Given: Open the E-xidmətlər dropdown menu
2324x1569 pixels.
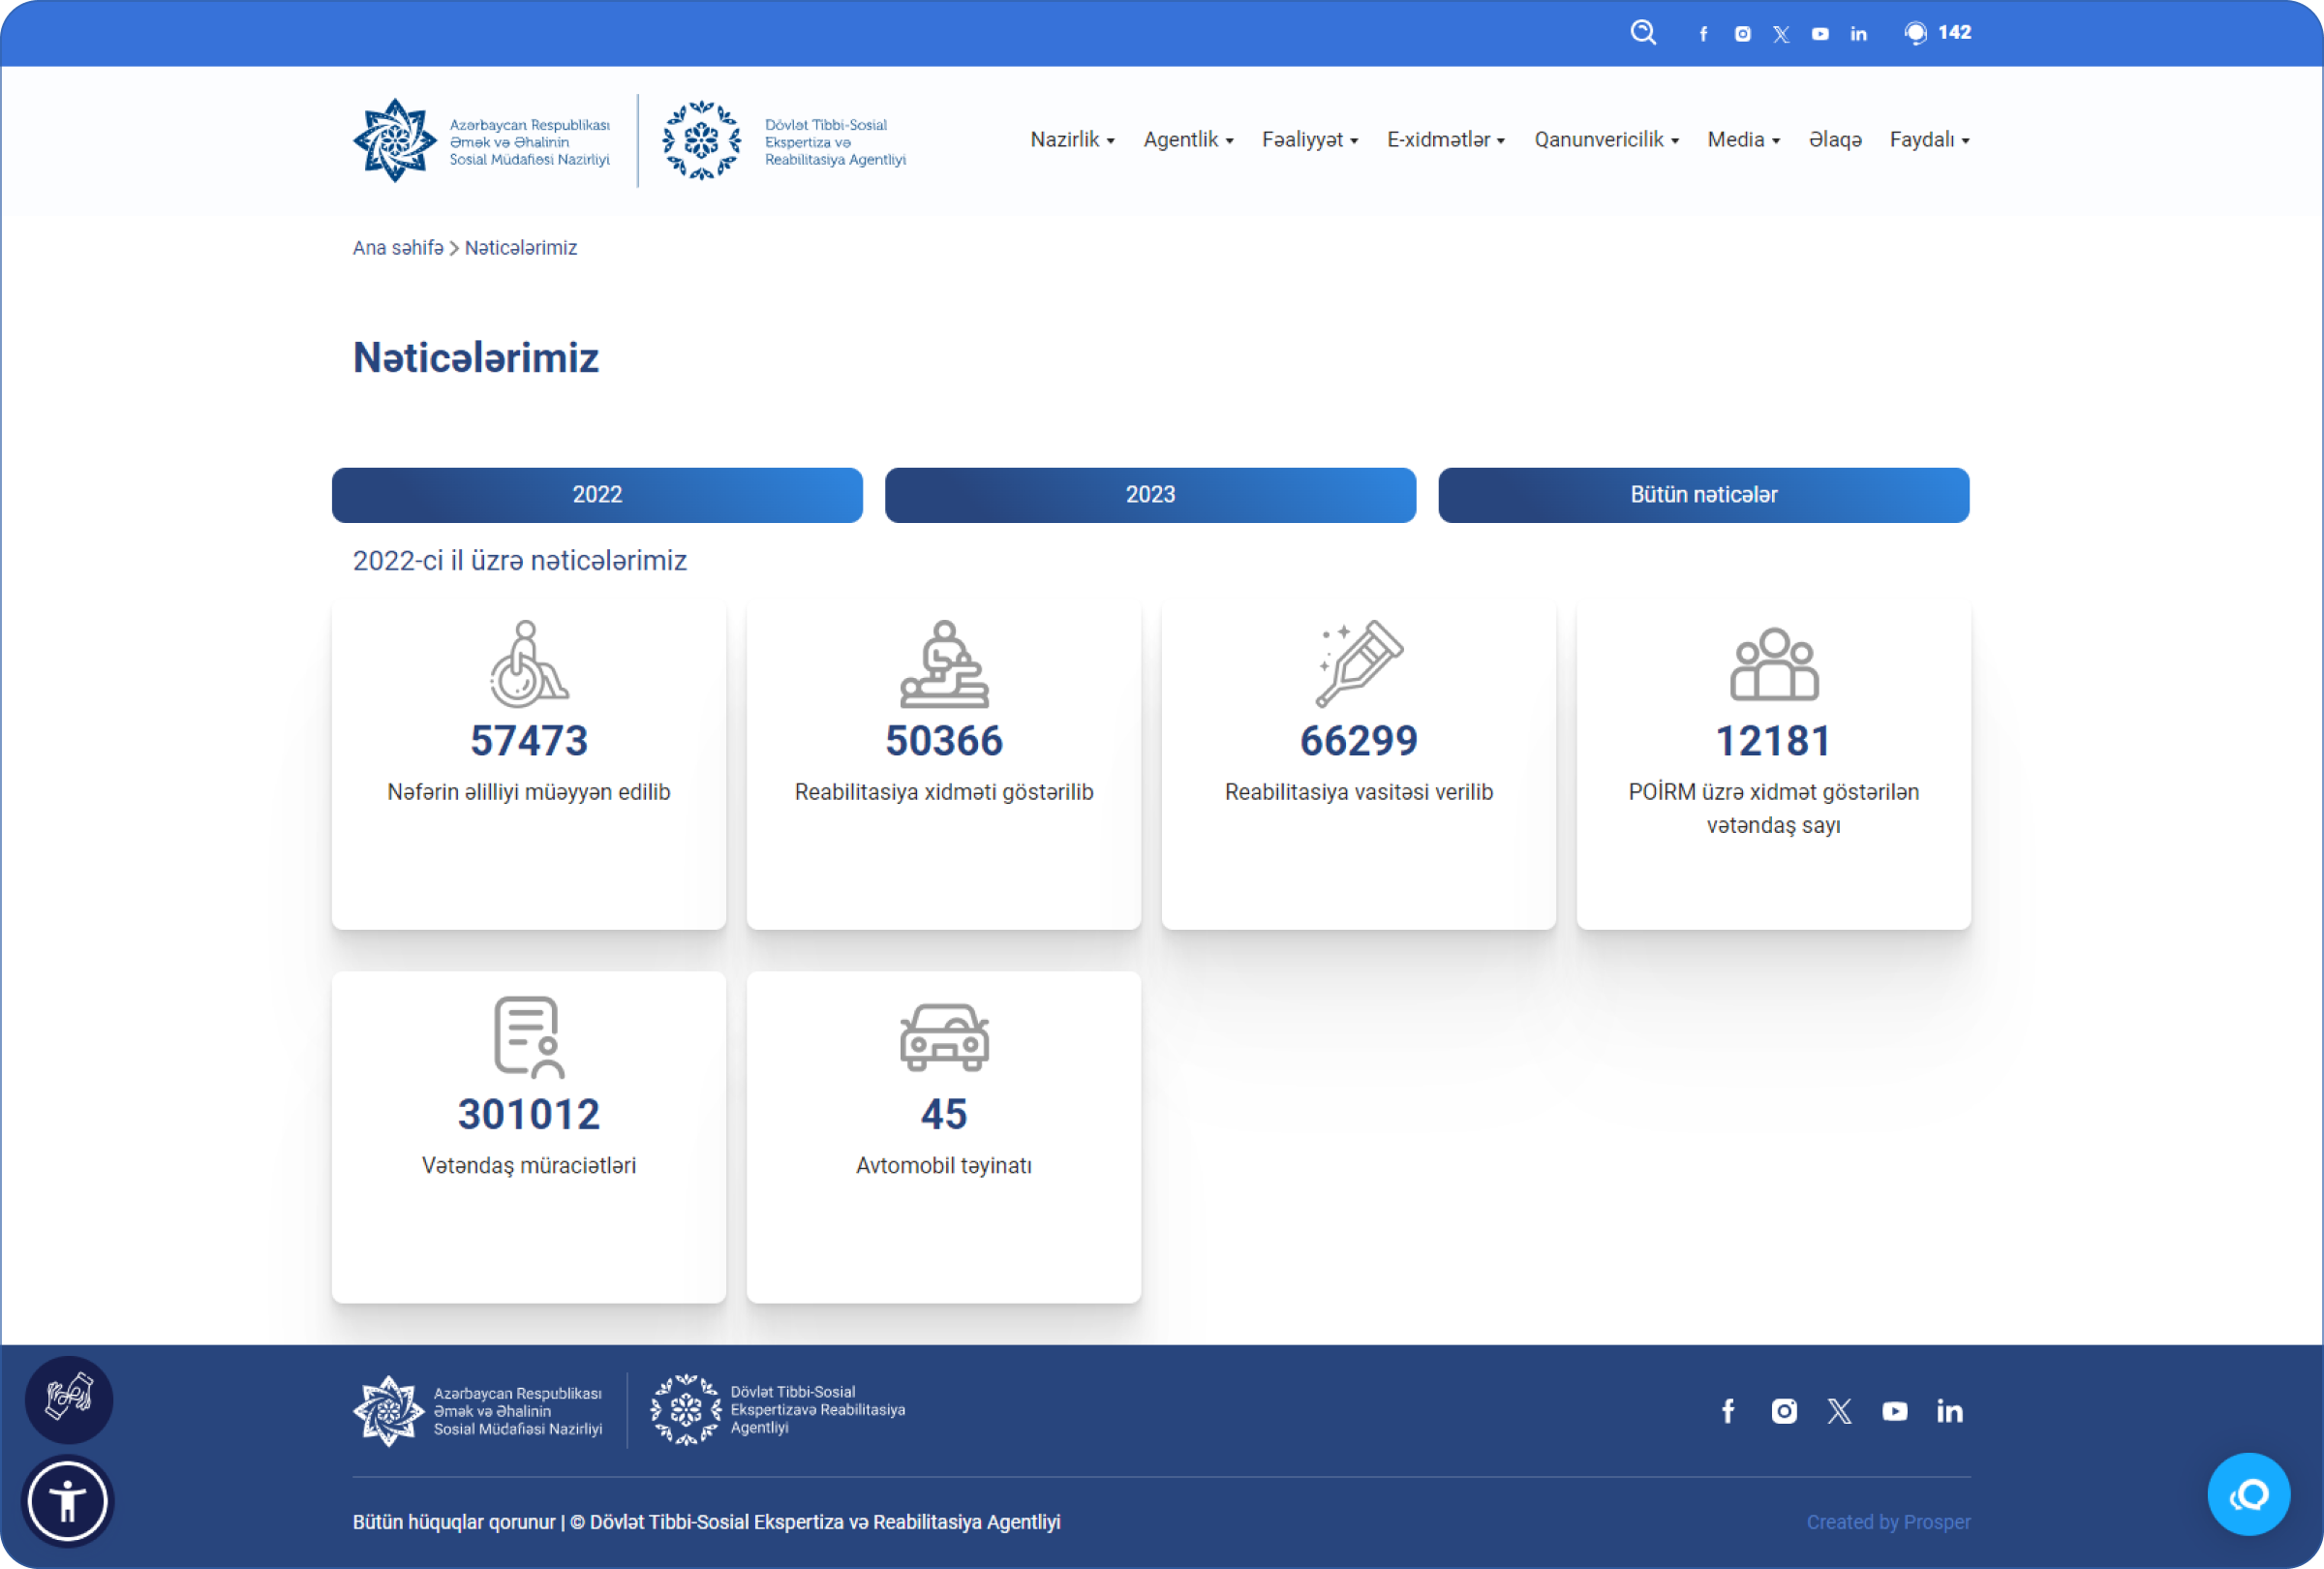Looking at the screenshot, I should pyautogui.click(x=1445, y=140).
